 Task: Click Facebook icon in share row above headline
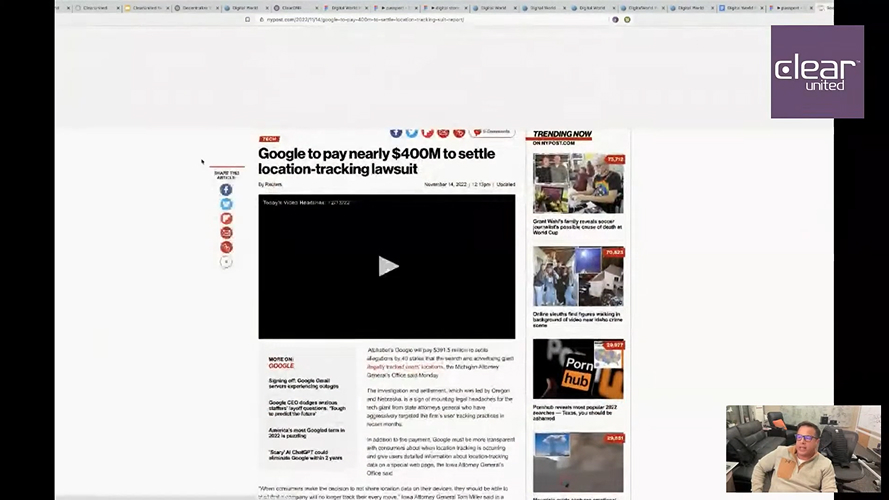pyautogui.click(x=396, y=132)
